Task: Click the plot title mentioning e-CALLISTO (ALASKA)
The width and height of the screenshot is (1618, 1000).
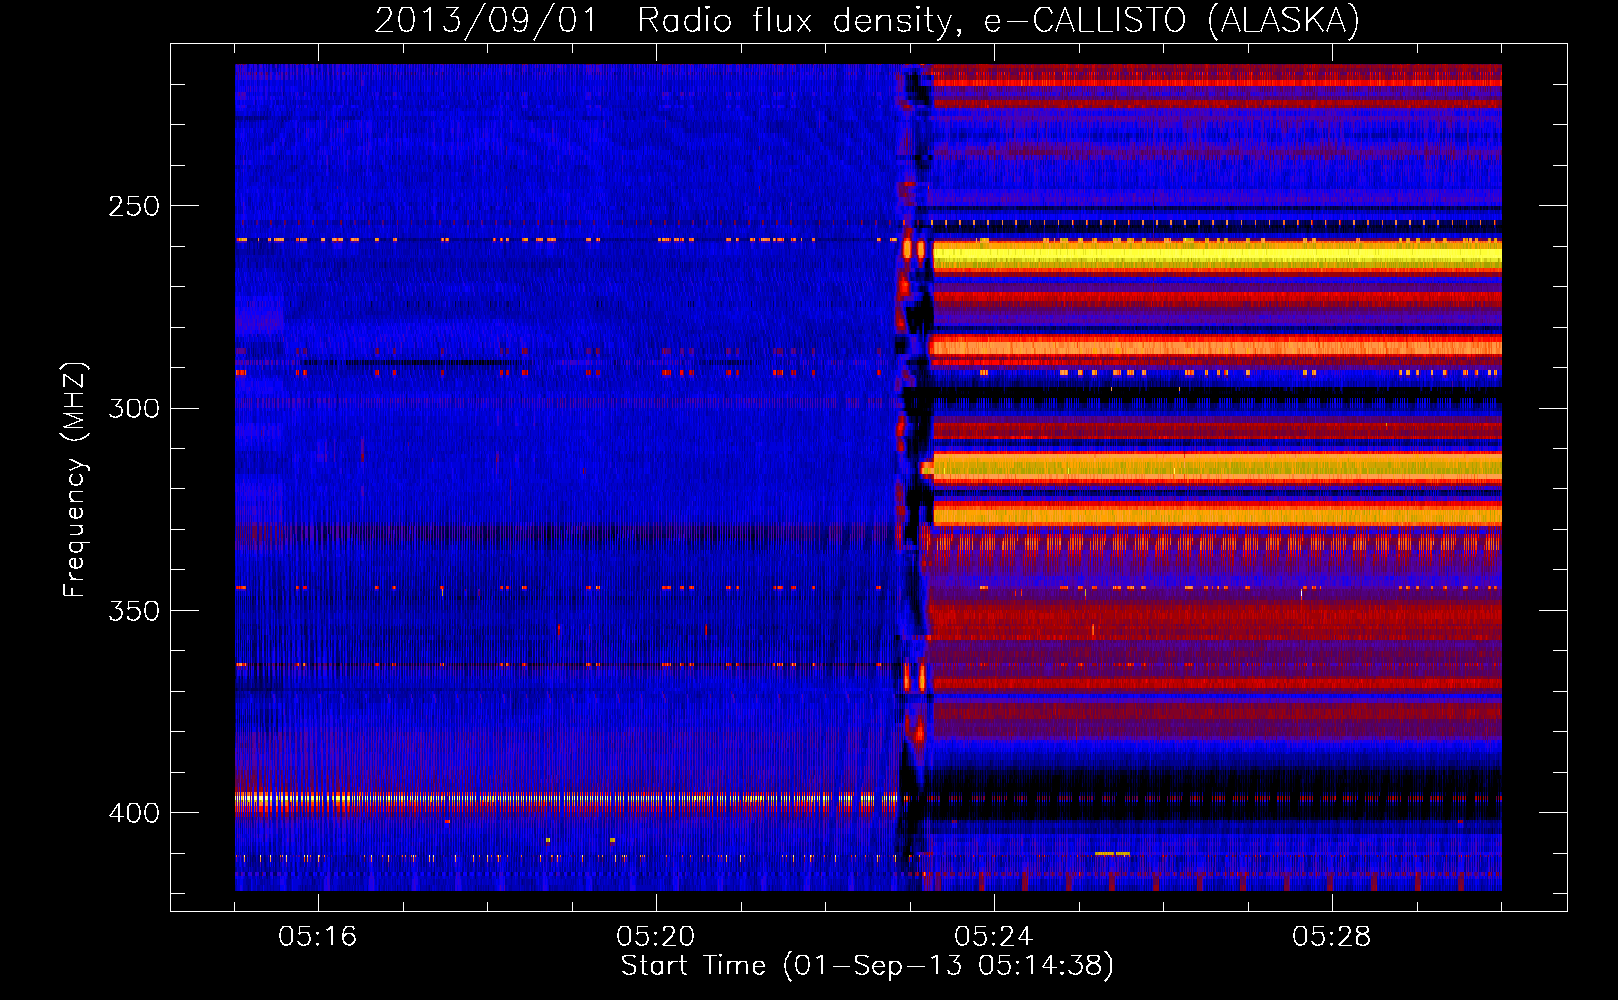Action: (867, 20)
